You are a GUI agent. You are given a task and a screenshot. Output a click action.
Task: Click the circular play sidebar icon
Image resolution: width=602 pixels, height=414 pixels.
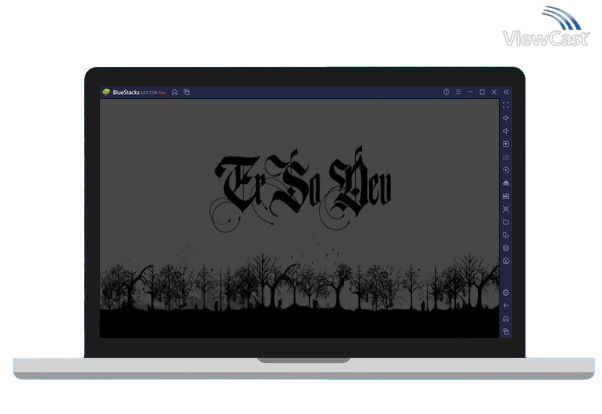[506, 170]
